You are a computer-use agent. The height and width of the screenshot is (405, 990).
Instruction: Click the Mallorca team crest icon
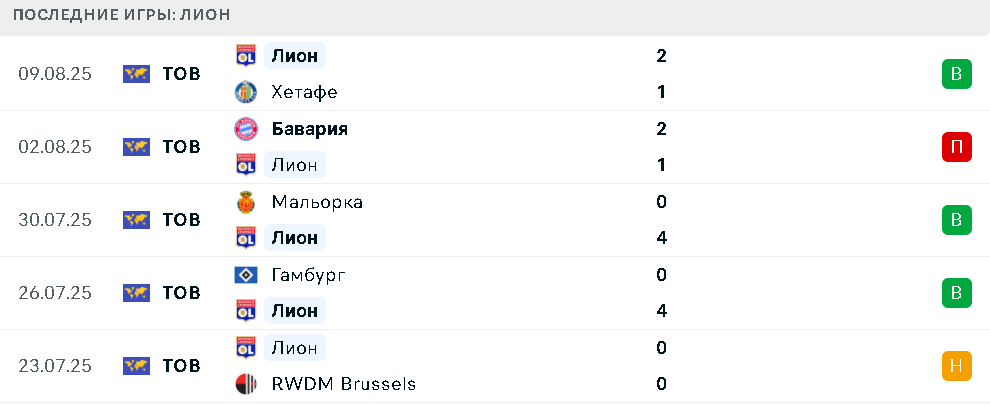click(246, 202)
